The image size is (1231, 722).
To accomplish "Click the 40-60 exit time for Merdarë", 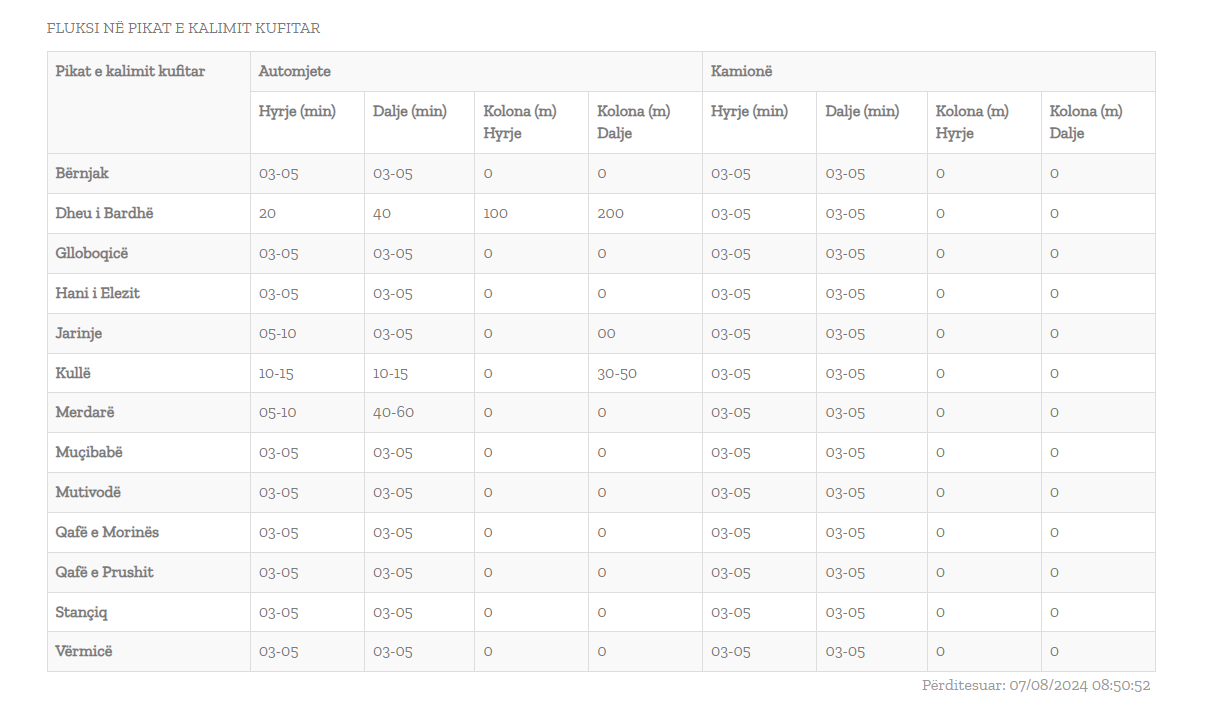I will point(393,413).
